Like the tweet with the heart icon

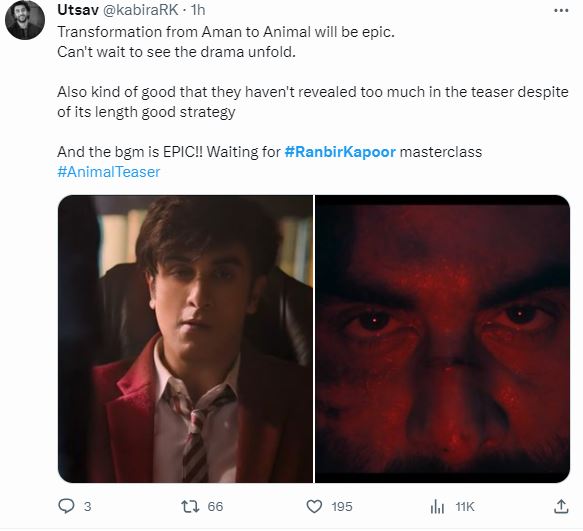click(x=314, y=506)
